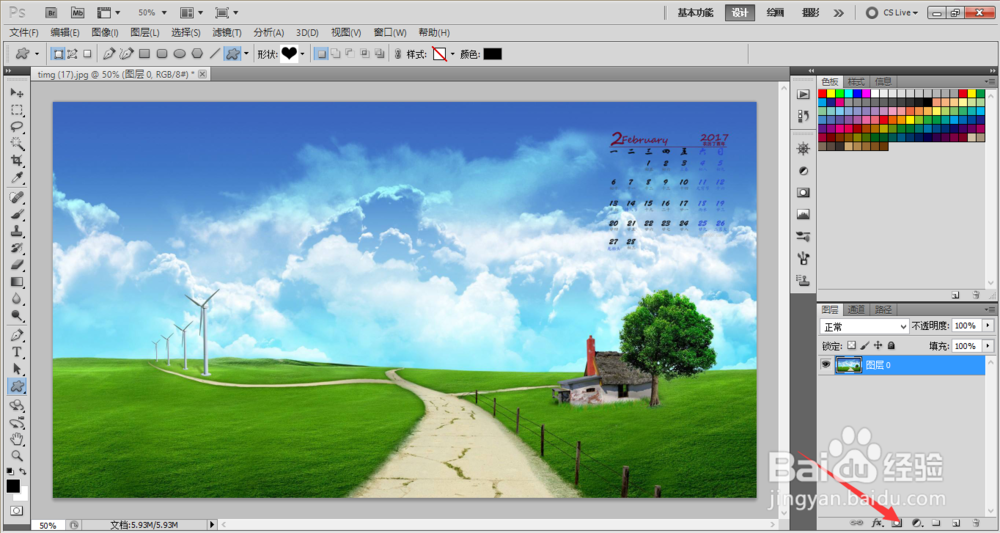Open the 窗口(W) menu
This screenshot has width=1000, height=533.
(x=390, y=33)
